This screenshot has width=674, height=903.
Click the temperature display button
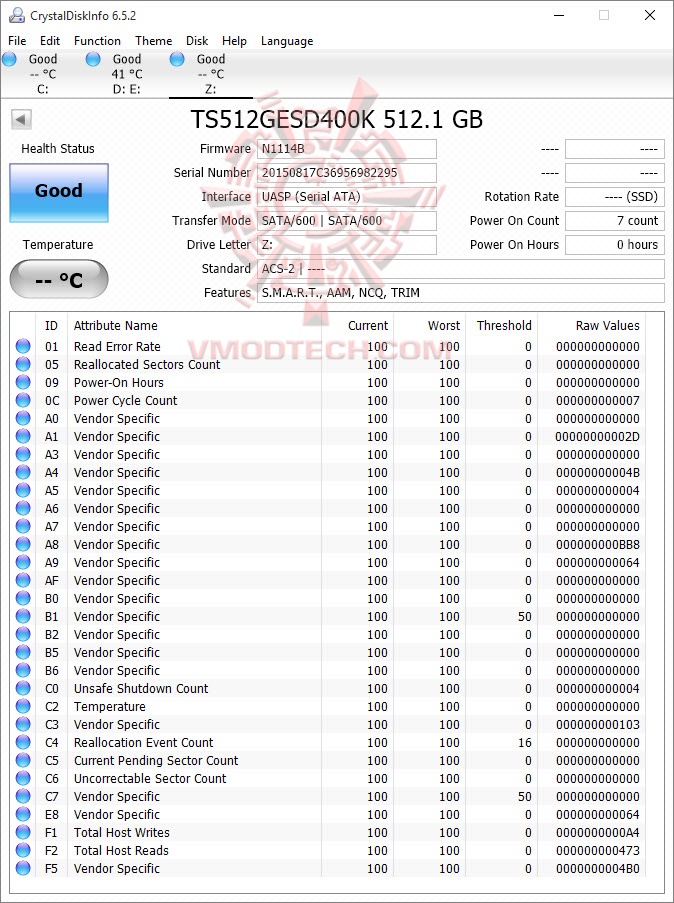(59, 280)
